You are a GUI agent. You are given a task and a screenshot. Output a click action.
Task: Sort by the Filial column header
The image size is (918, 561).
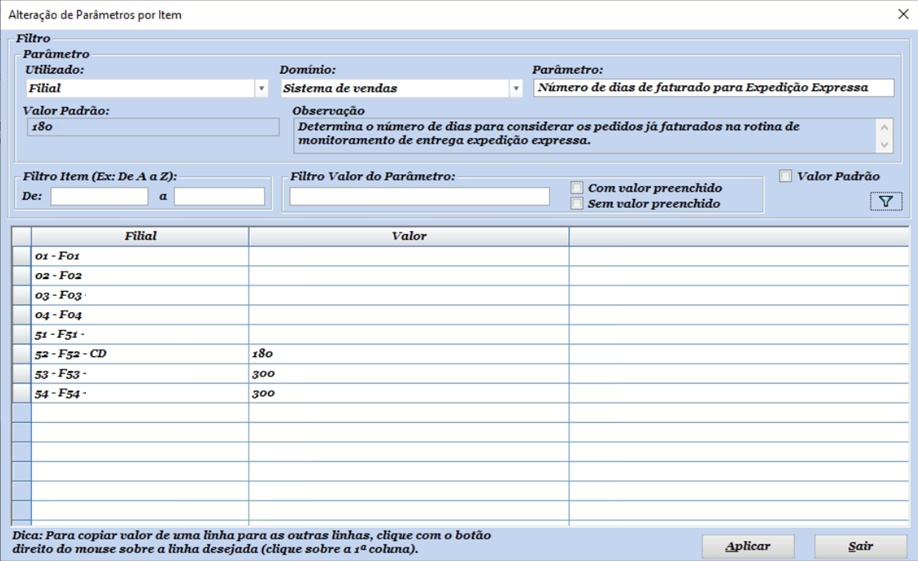[140, 236]
